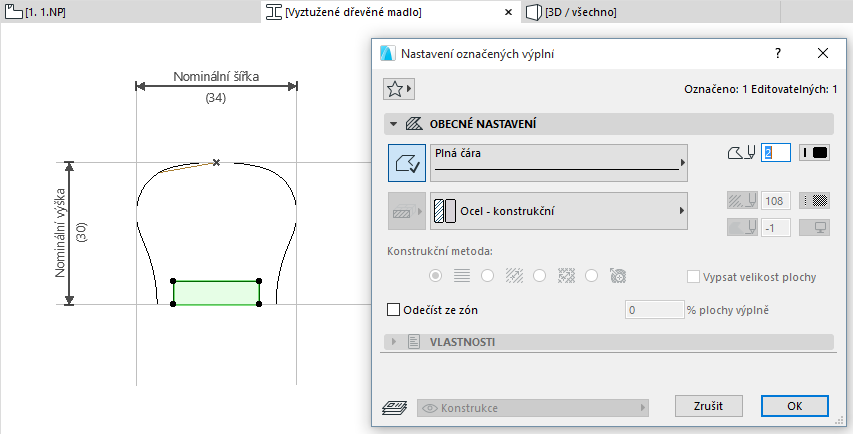Click the Nominální šířka dimension label
Image resolution: width=853 pixels, height=434 pixels.
(x=216, y=77)
